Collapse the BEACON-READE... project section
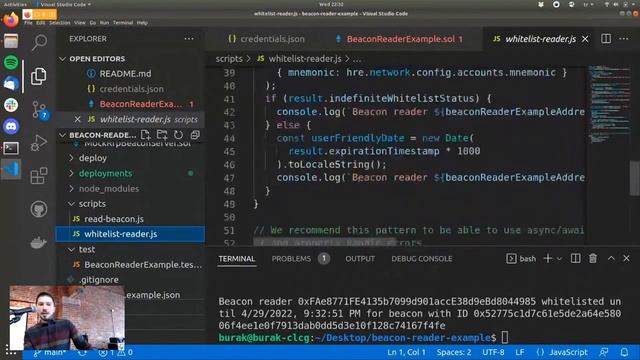640x360 pixels. tap(62, 135)
